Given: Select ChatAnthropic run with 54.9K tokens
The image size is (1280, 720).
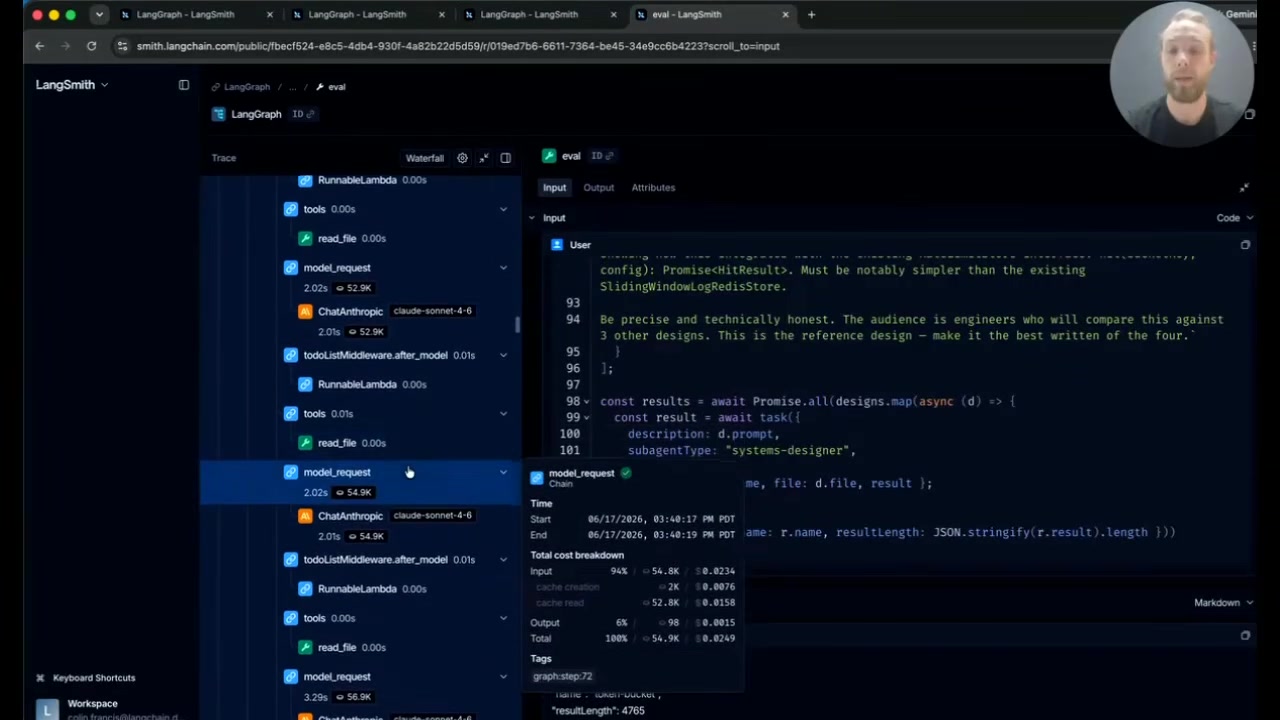Looking at the screenshot, I should click(360, 526).
